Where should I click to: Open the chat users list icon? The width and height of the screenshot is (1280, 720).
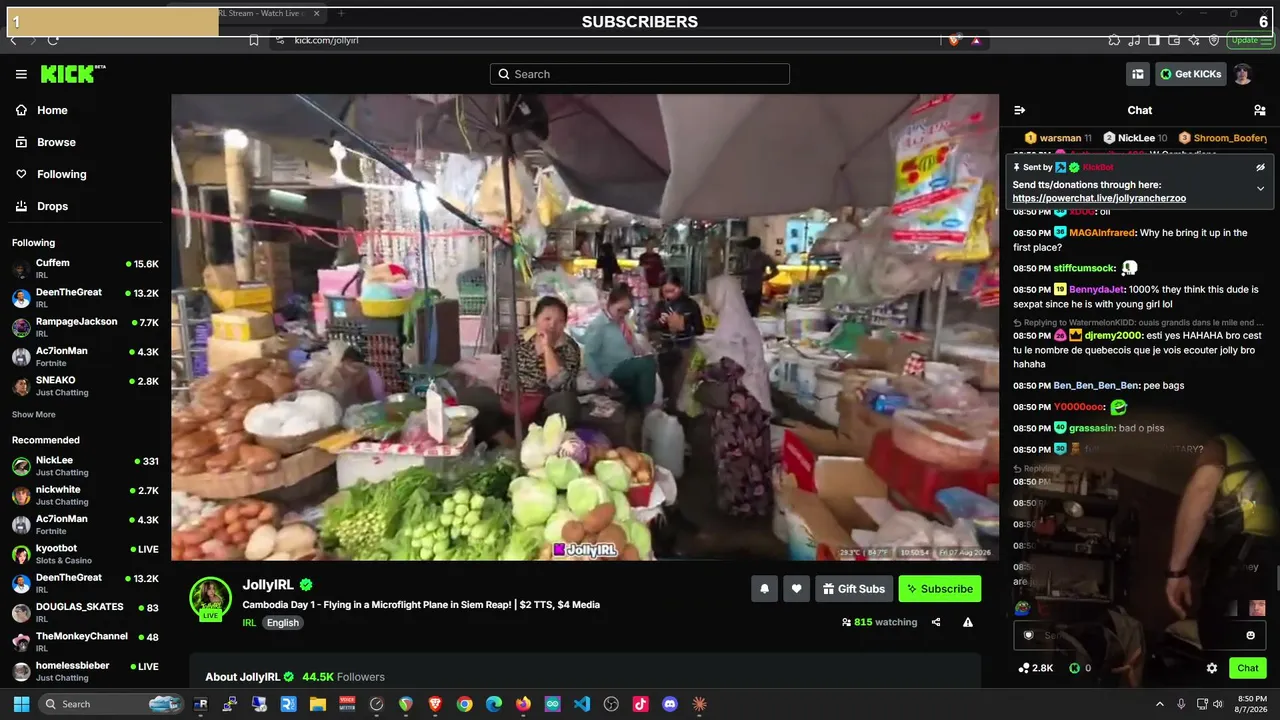pos(1259,110)
